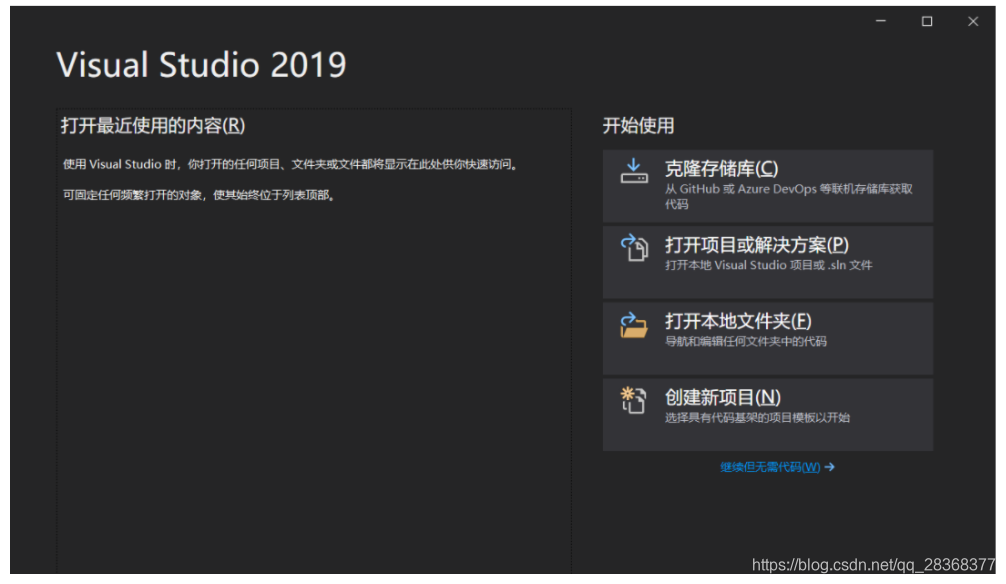Open 克隆存储库(C) option
The height and width of the screenshot is (584, 1006).
point(767,186)
